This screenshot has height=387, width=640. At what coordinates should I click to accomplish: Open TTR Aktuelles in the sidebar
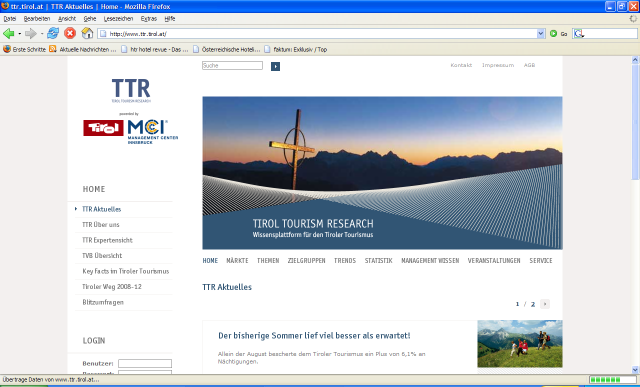(102, 209)
